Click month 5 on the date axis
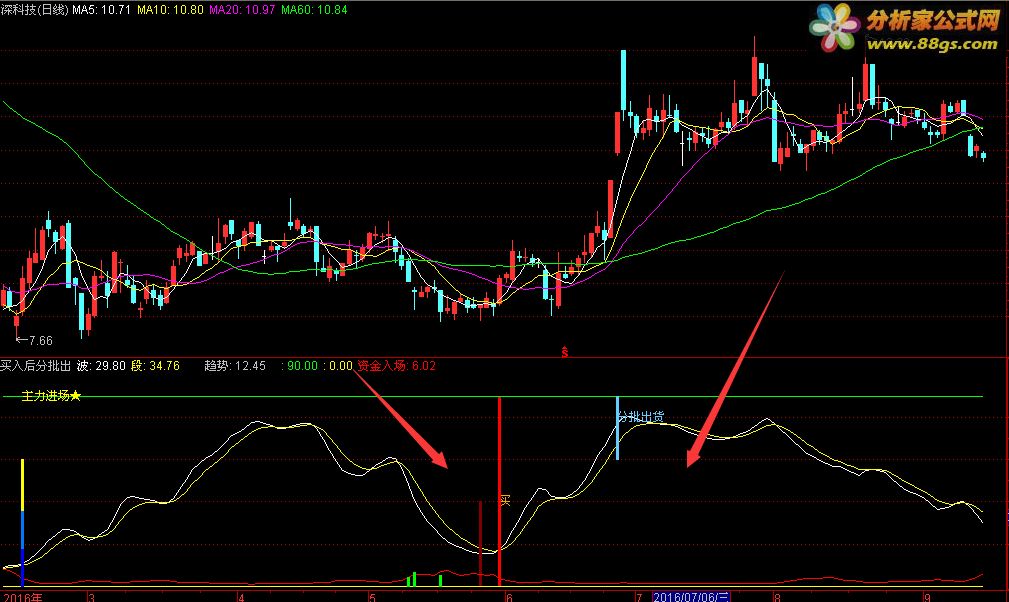This screenshot has width=1009, height=602. click(373, 597)
